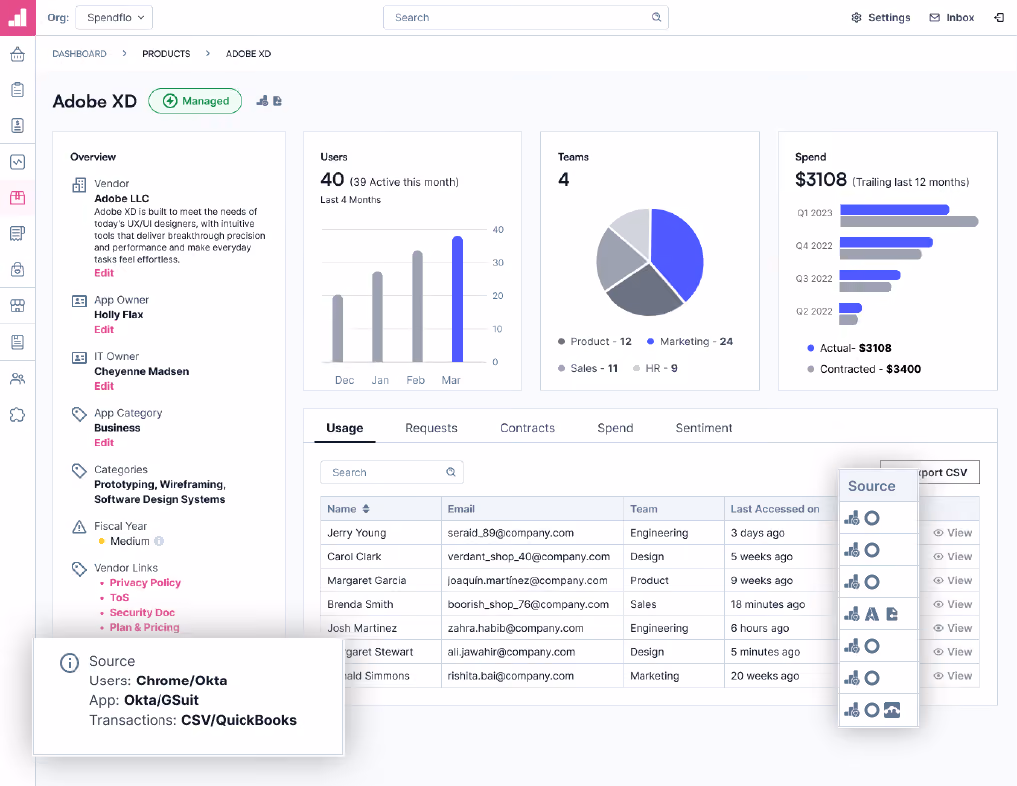Open the clipboard sidebar icon
This screenshot has height=786, width=1017.
click(x=18, y=89)
